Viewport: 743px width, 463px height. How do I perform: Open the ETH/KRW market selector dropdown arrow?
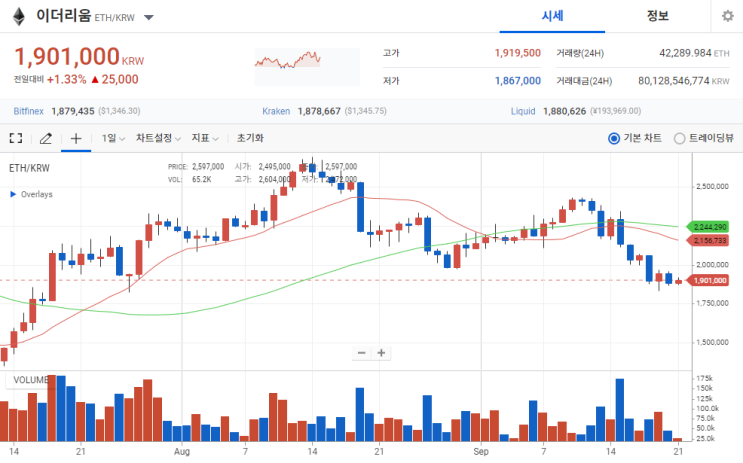coord(149,18)
